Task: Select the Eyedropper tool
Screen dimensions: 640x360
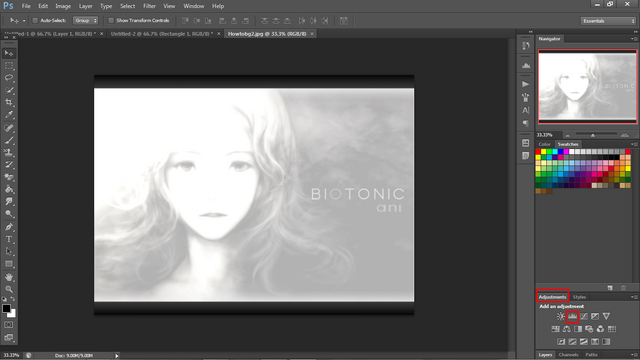Action: 9,115
